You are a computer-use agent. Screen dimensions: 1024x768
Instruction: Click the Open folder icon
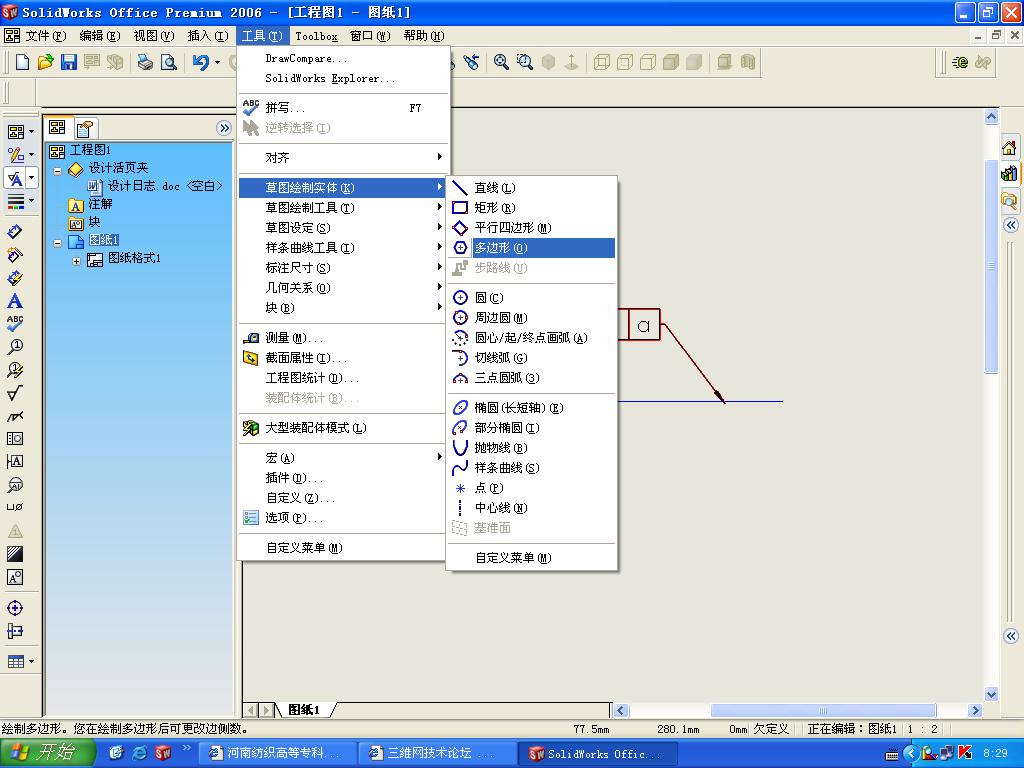click(x=45, y=62)
